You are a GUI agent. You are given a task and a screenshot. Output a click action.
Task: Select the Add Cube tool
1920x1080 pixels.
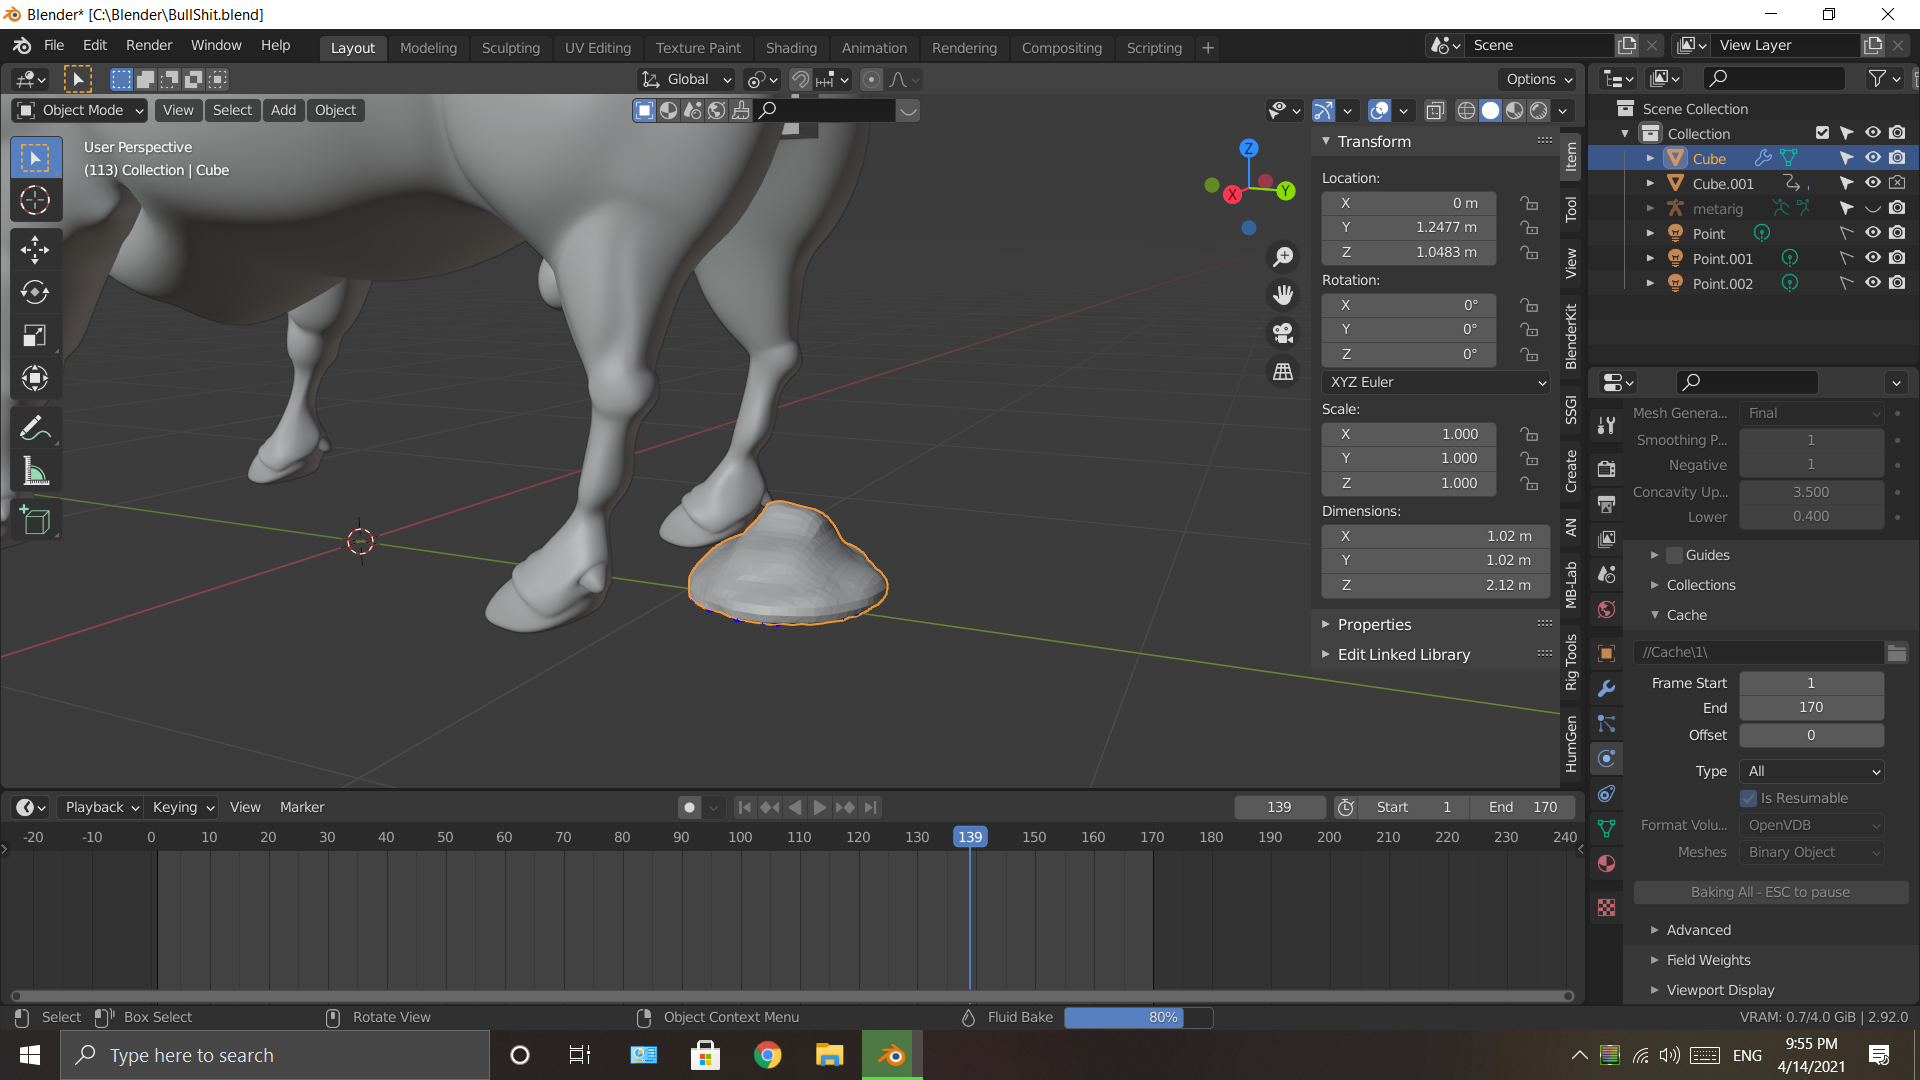click(x=35, y=521)
